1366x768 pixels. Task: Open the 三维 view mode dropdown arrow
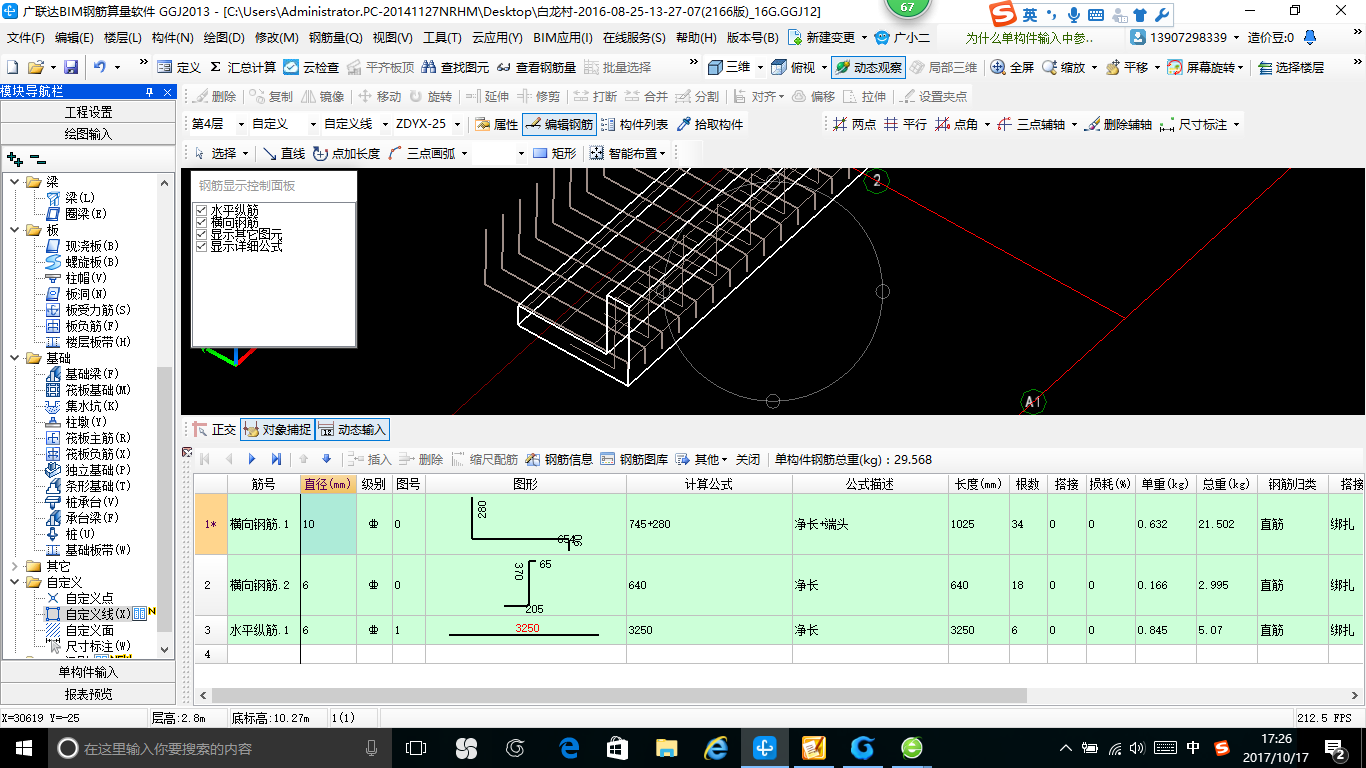point(760,67)
